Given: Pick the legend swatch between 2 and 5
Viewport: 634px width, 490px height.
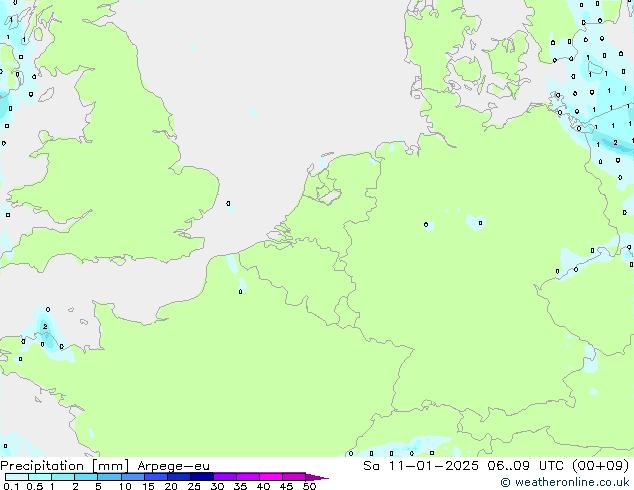Looking at the screenshot, I should pos(86,477).
